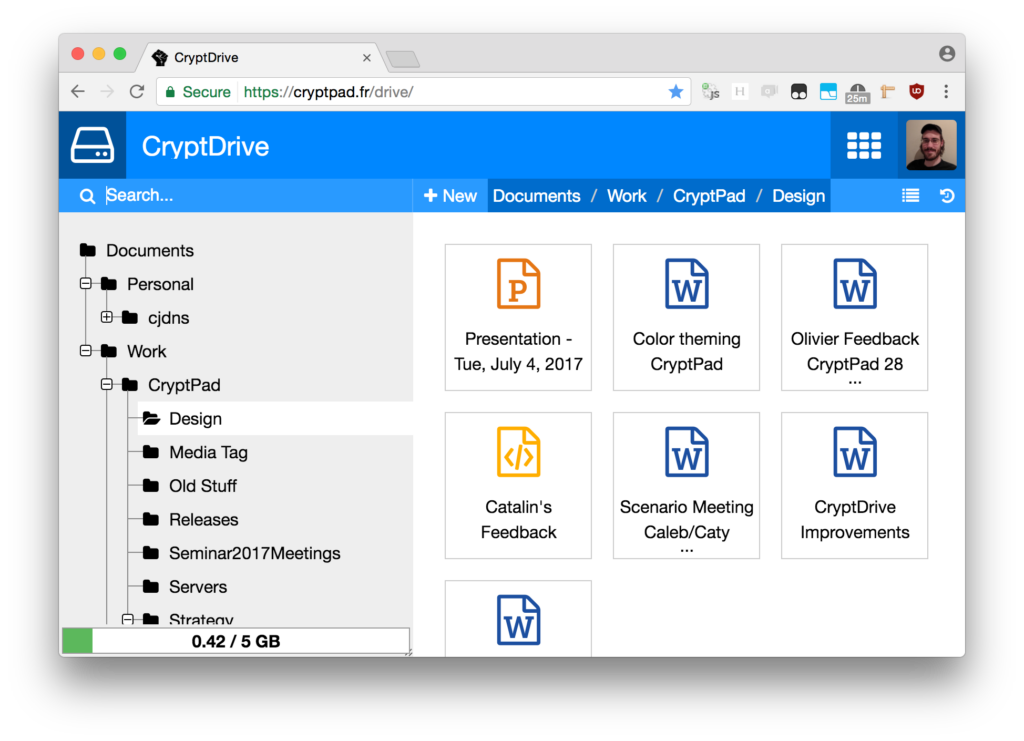
Task: Open the Presentation file with orange P icon
Action: click(518, 317)
